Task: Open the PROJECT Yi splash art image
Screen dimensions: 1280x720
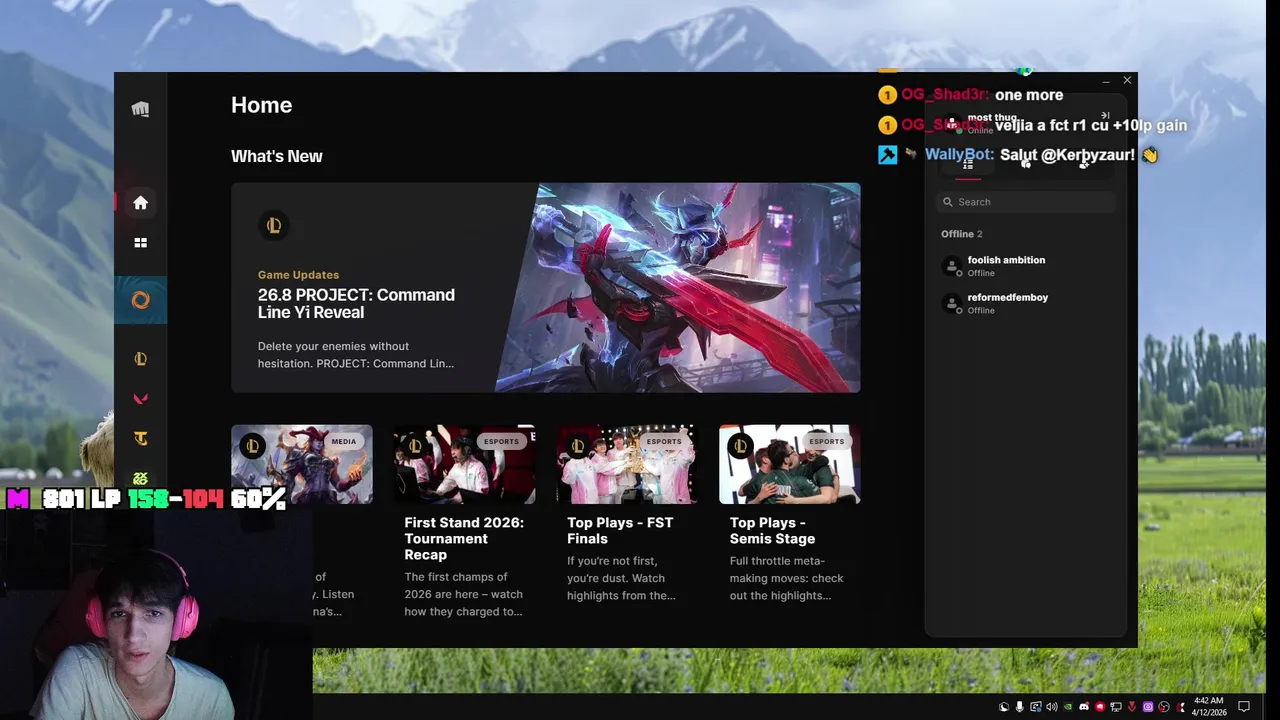Action: (678, 288)
